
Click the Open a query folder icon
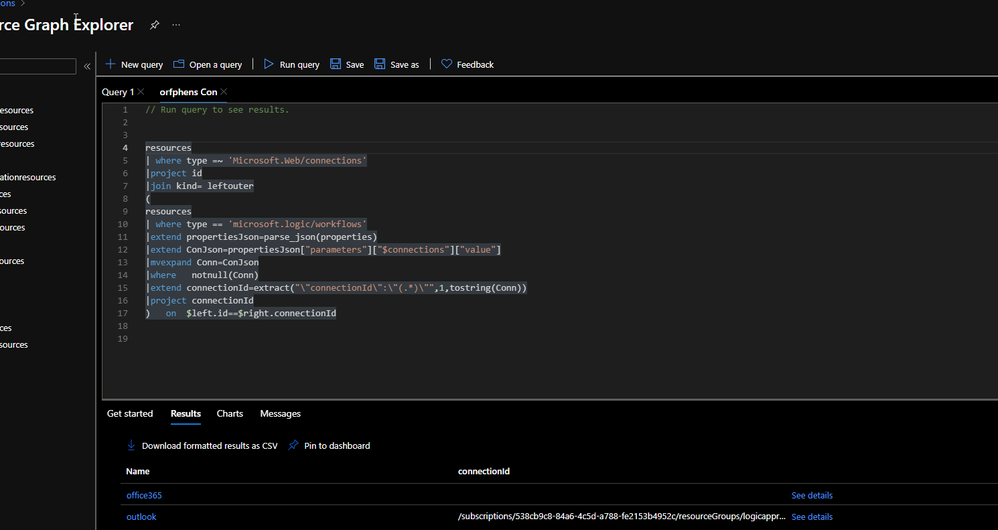pyautogui.click(x=179, y=64)
